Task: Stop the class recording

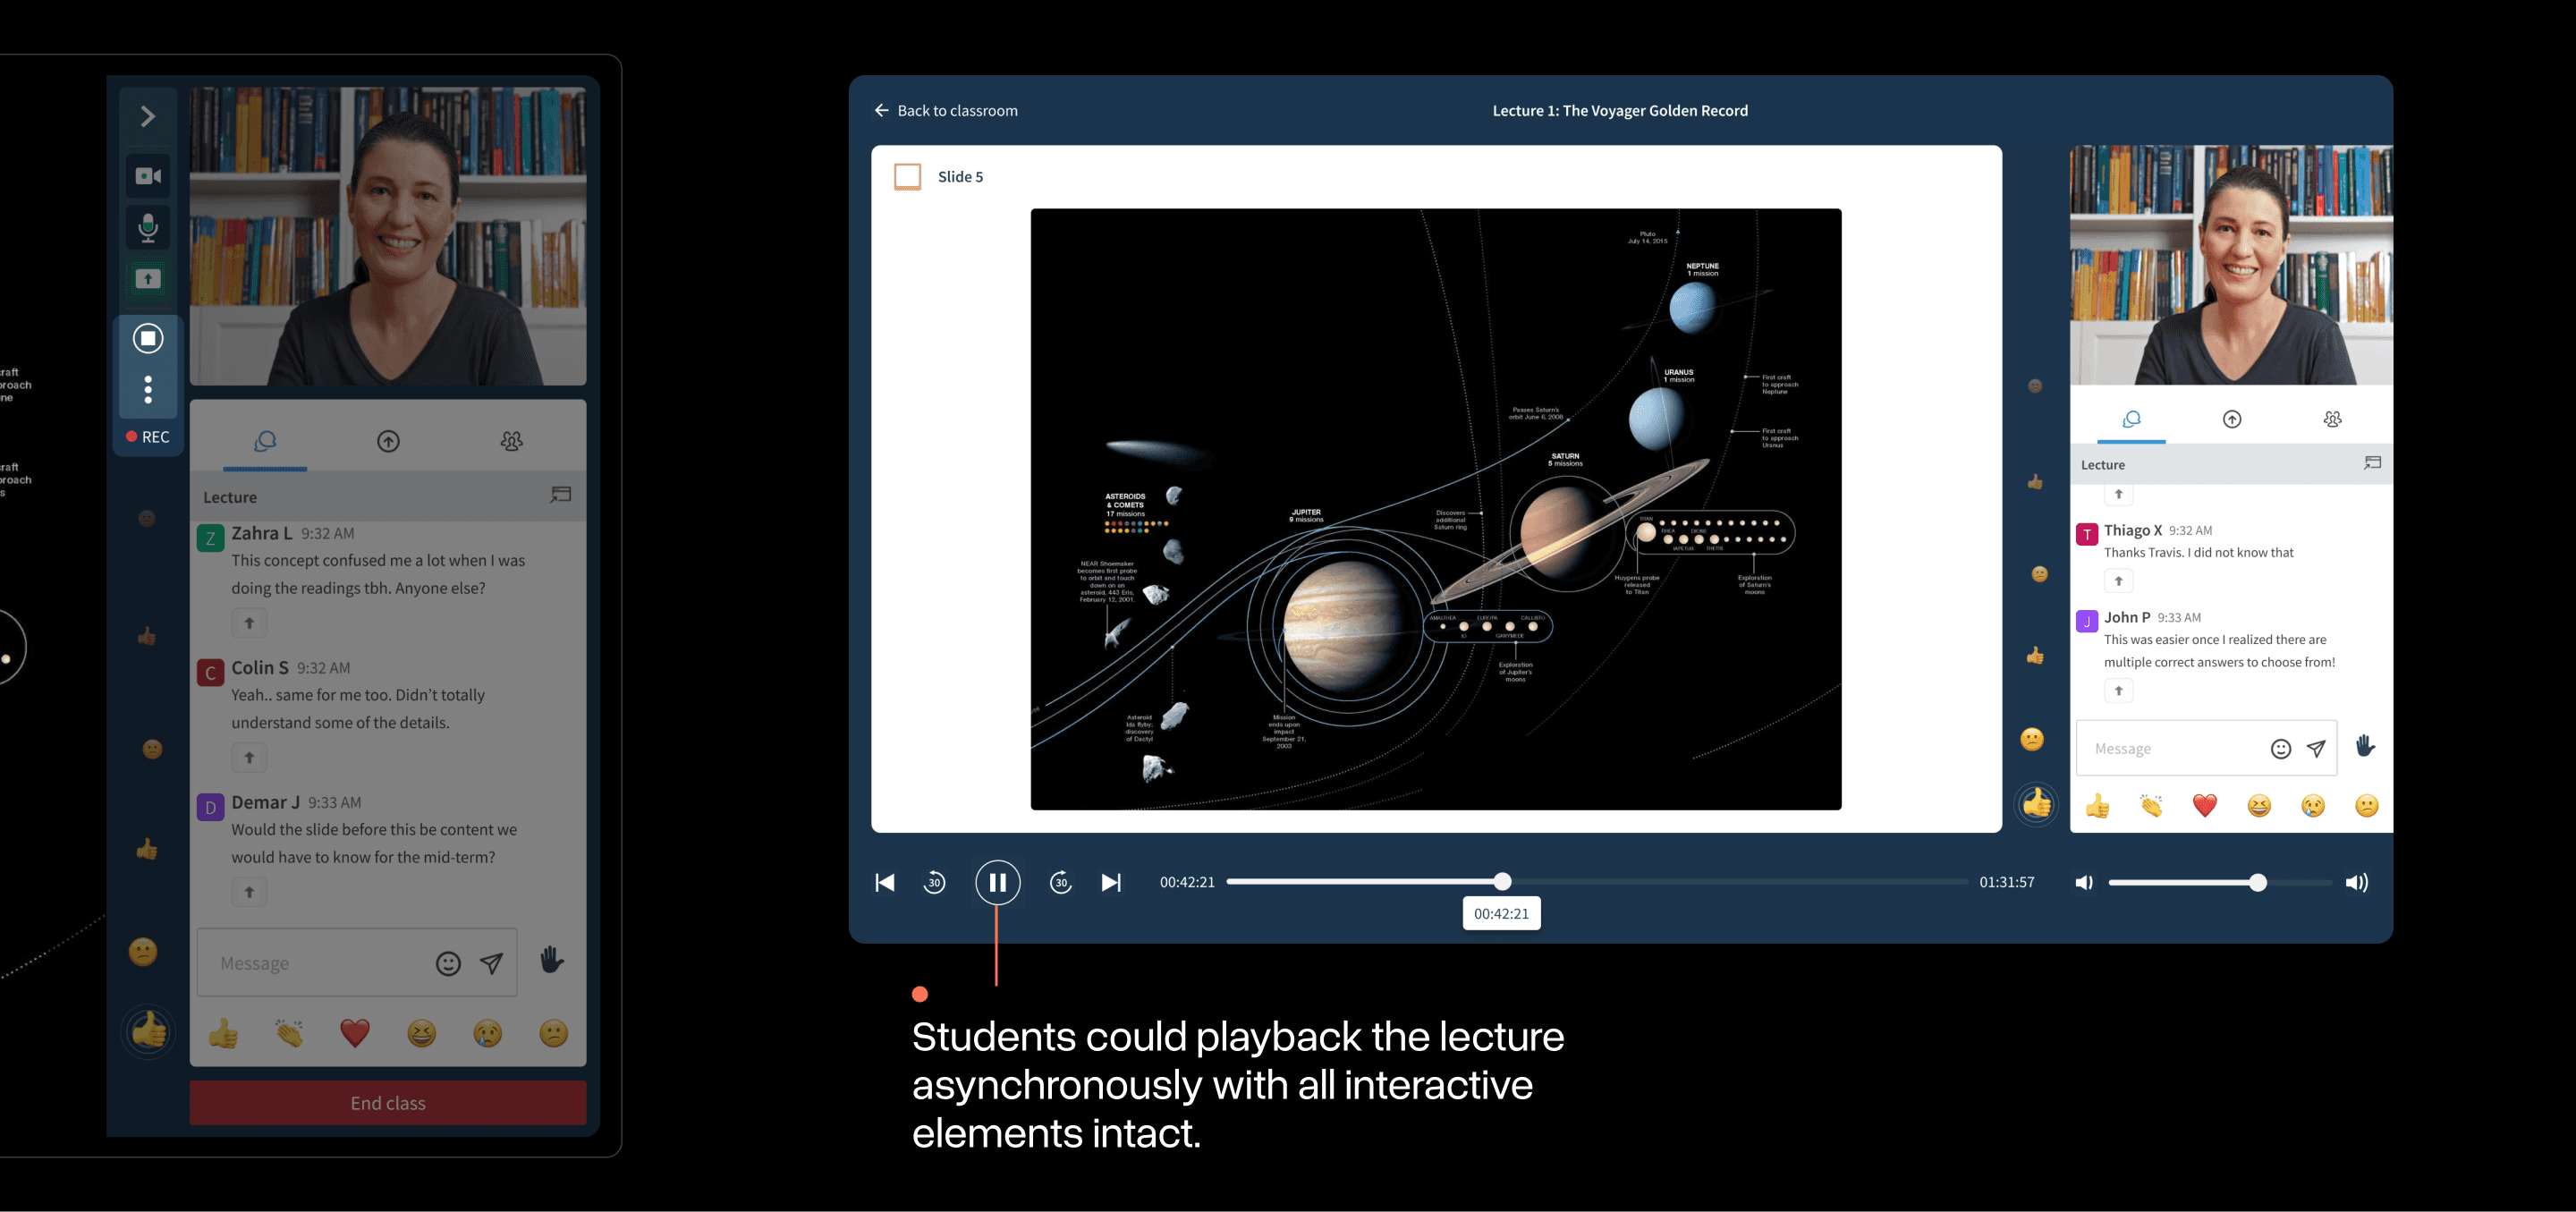Action: tap(147, 338)
